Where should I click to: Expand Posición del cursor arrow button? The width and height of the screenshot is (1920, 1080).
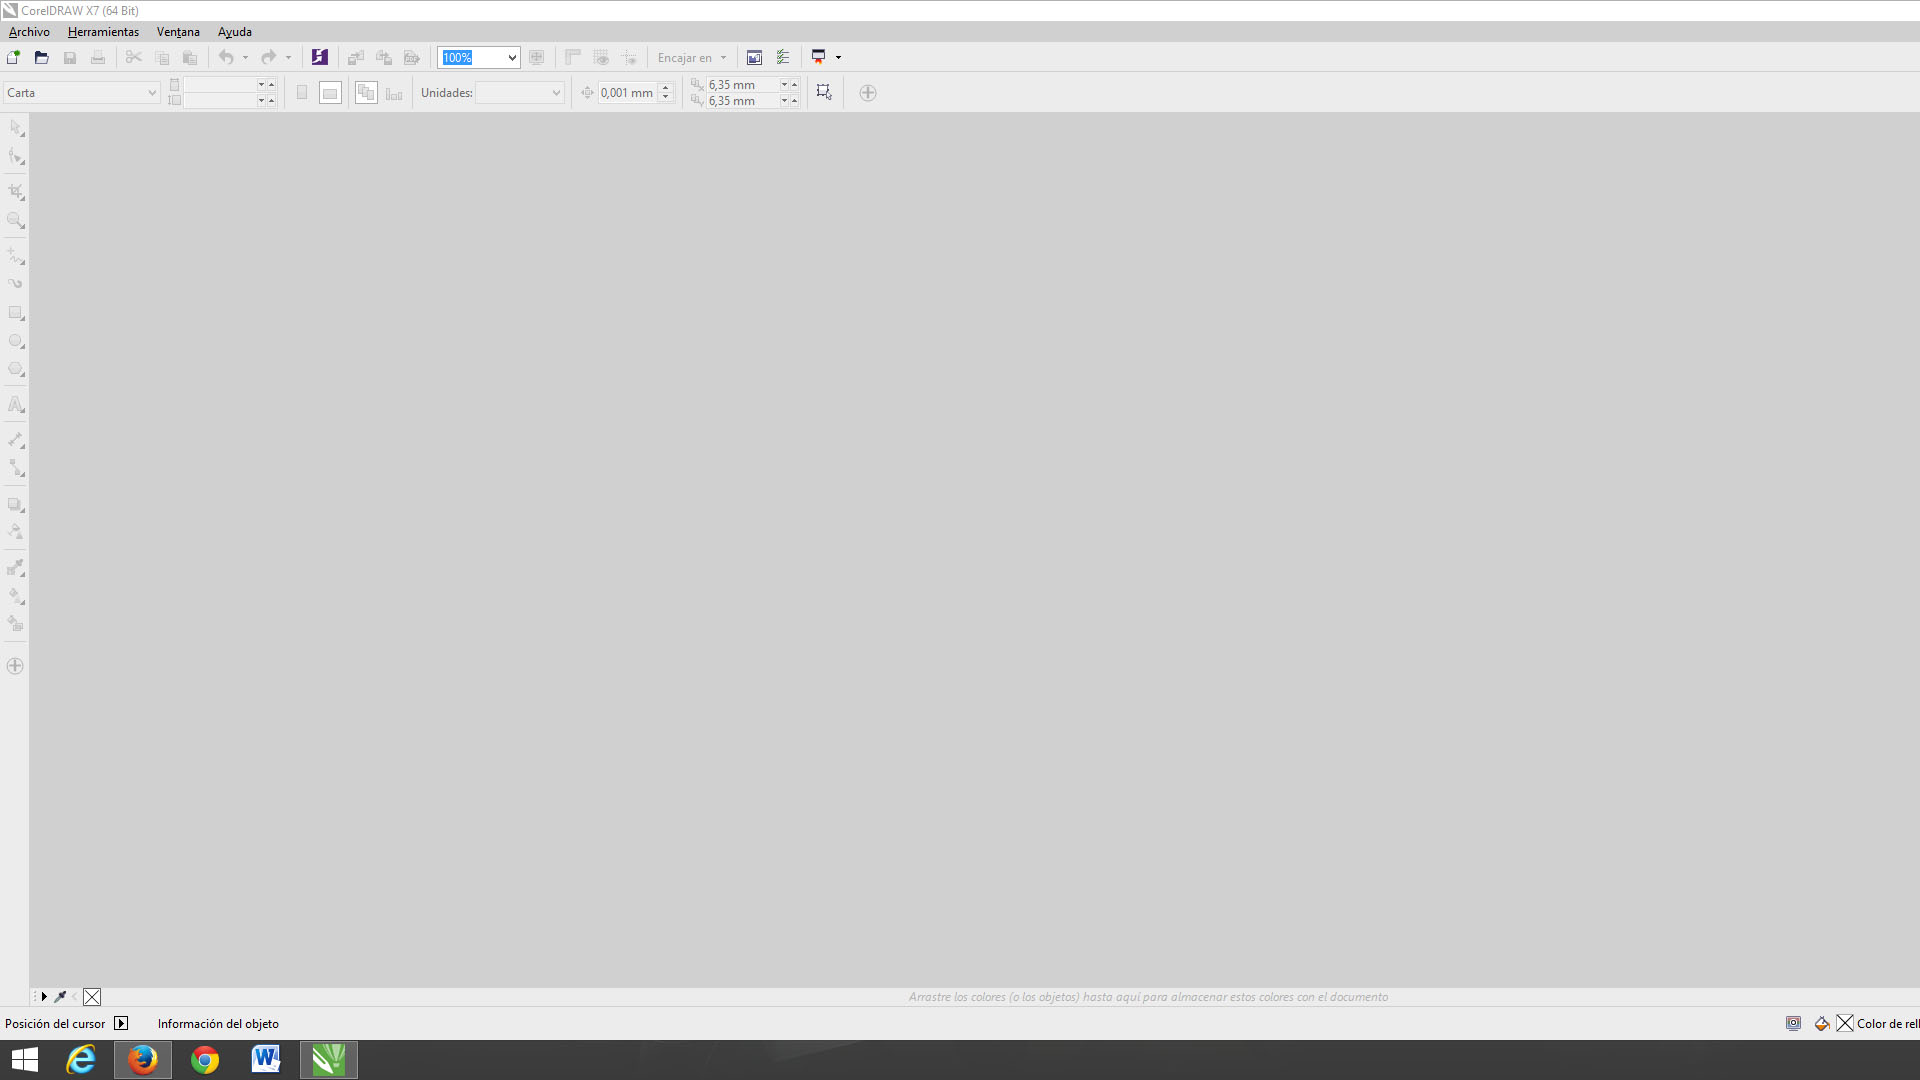tap(121, 1023)
